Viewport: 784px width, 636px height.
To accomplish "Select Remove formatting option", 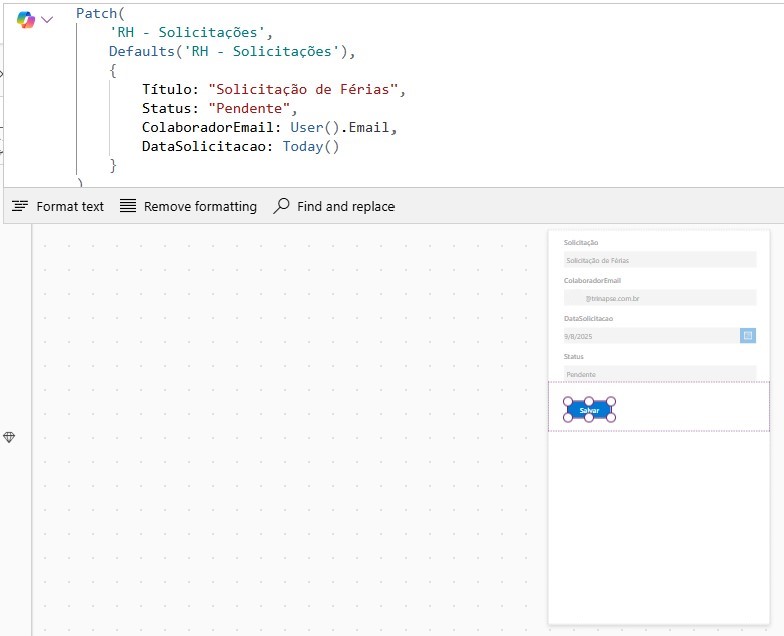I will coord(188,206).
